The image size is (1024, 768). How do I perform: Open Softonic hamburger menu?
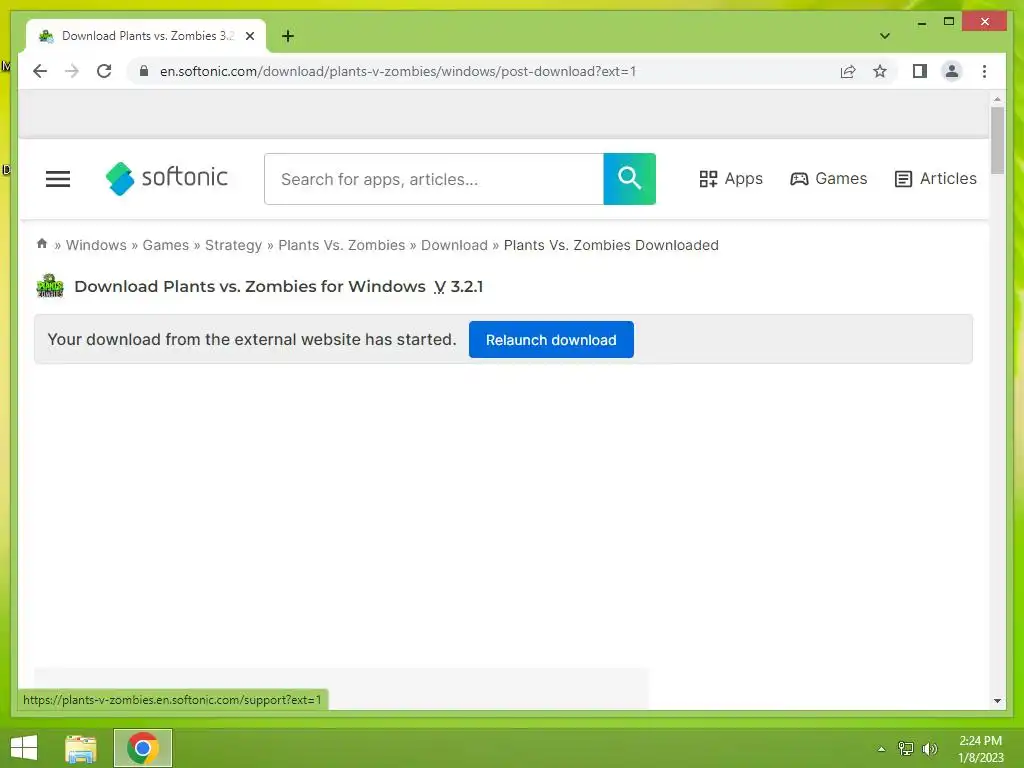57,178
